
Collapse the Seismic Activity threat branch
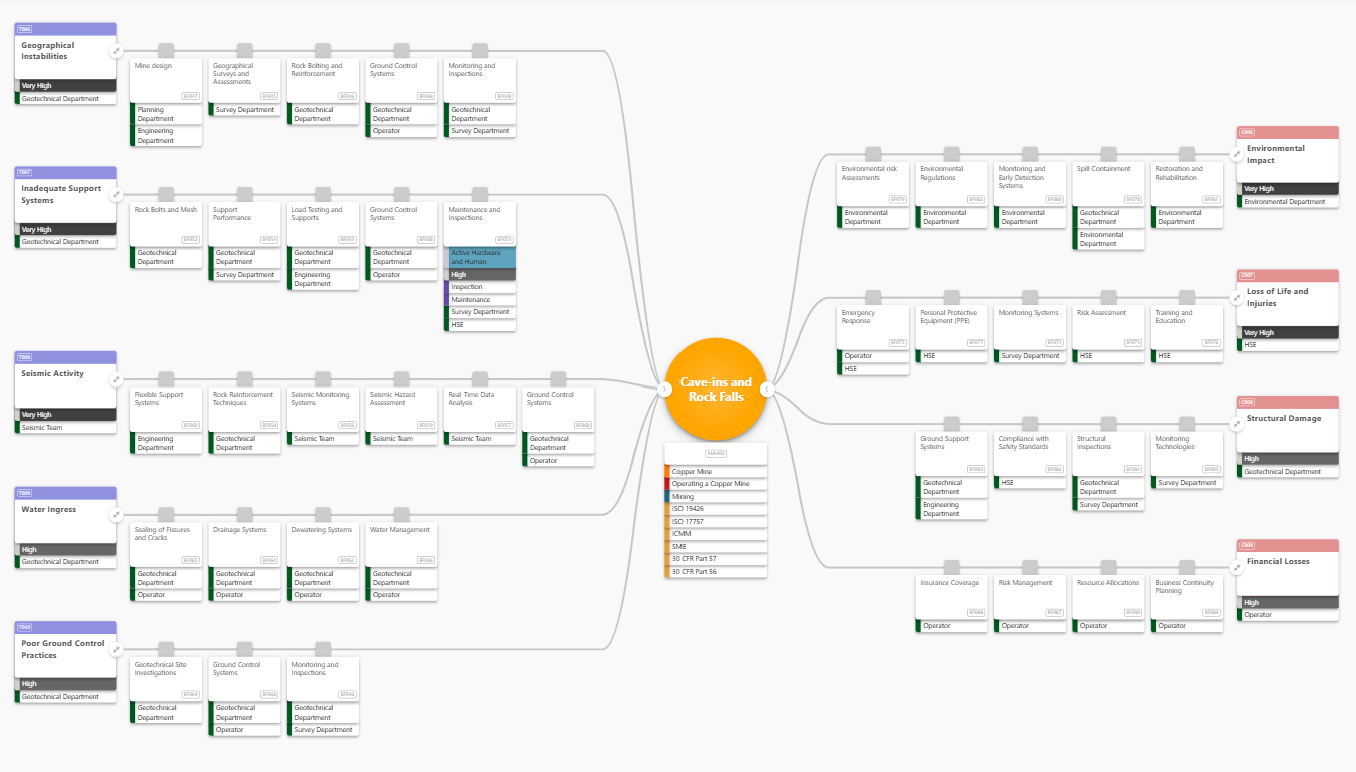(116, 379)
